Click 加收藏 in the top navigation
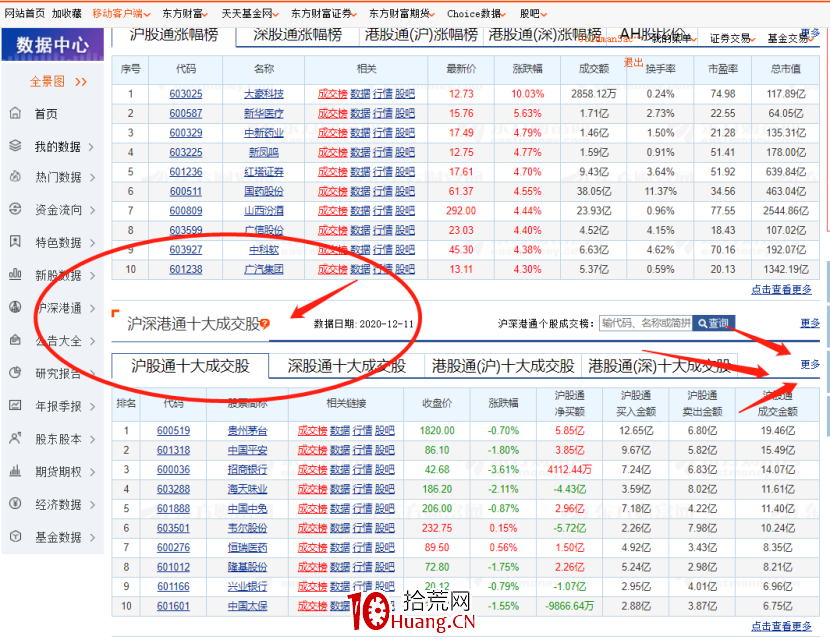Screen dimensions: 830x641 67,13
